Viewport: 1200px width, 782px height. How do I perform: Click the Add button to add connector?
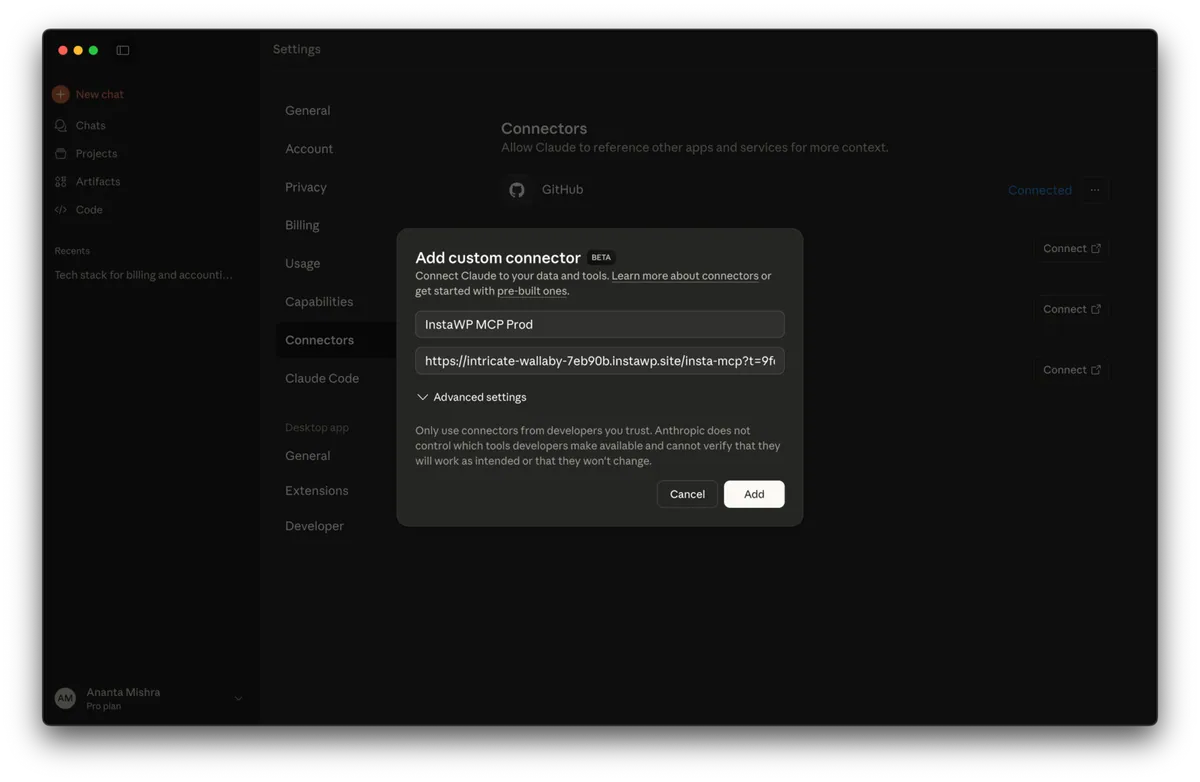[x=754, y=494]
